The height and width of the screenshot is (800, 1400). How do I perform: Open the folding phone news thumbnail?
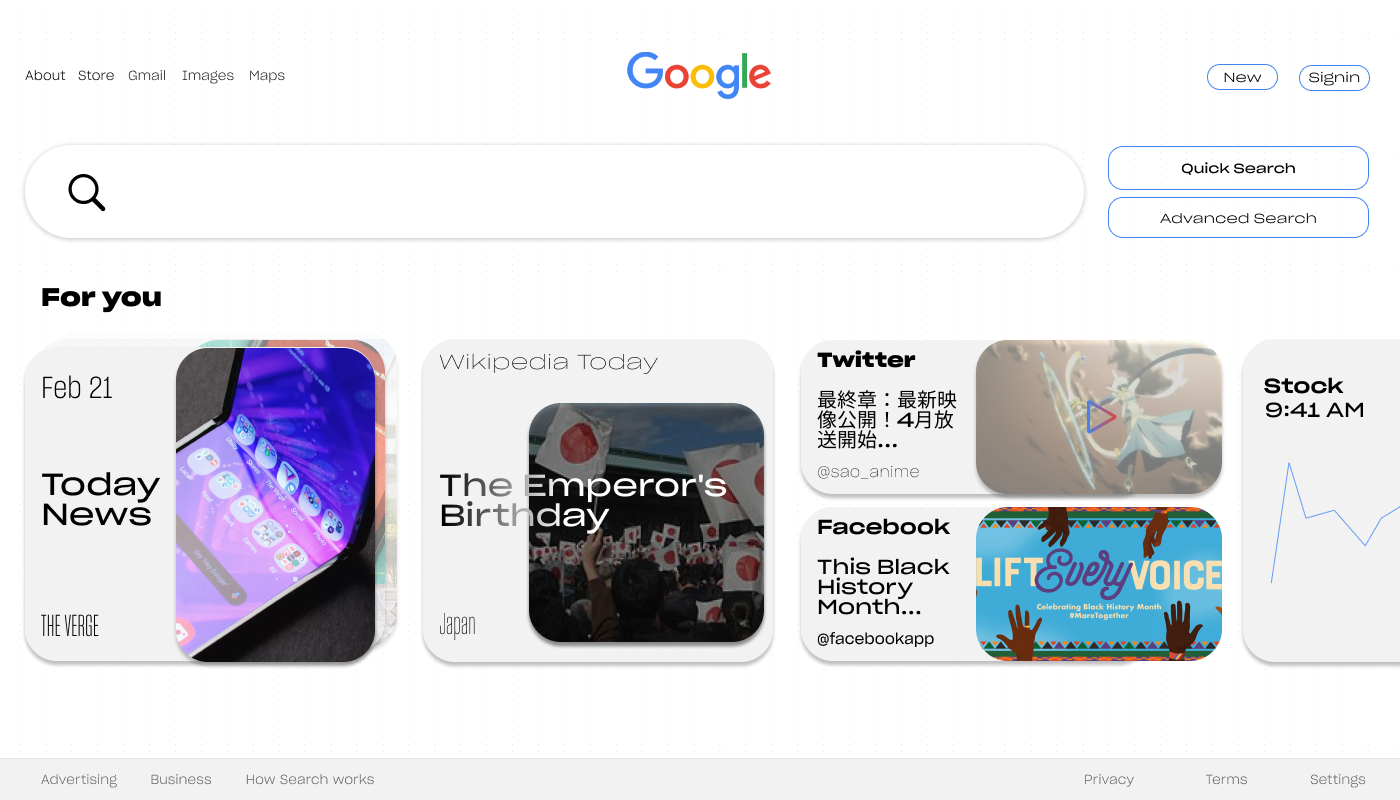[276, 504]
